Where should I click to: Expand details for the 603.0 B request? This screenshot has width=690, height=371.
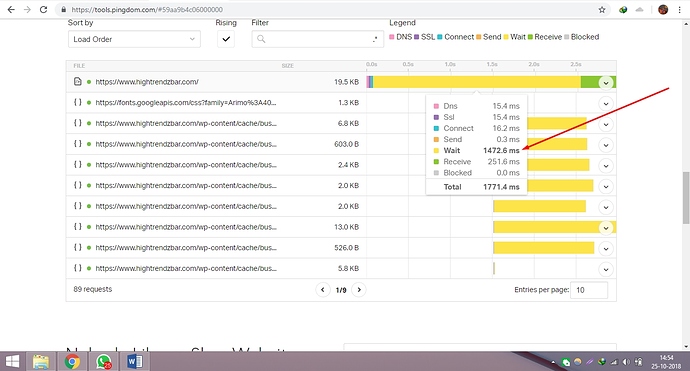(x=606, y=145)
